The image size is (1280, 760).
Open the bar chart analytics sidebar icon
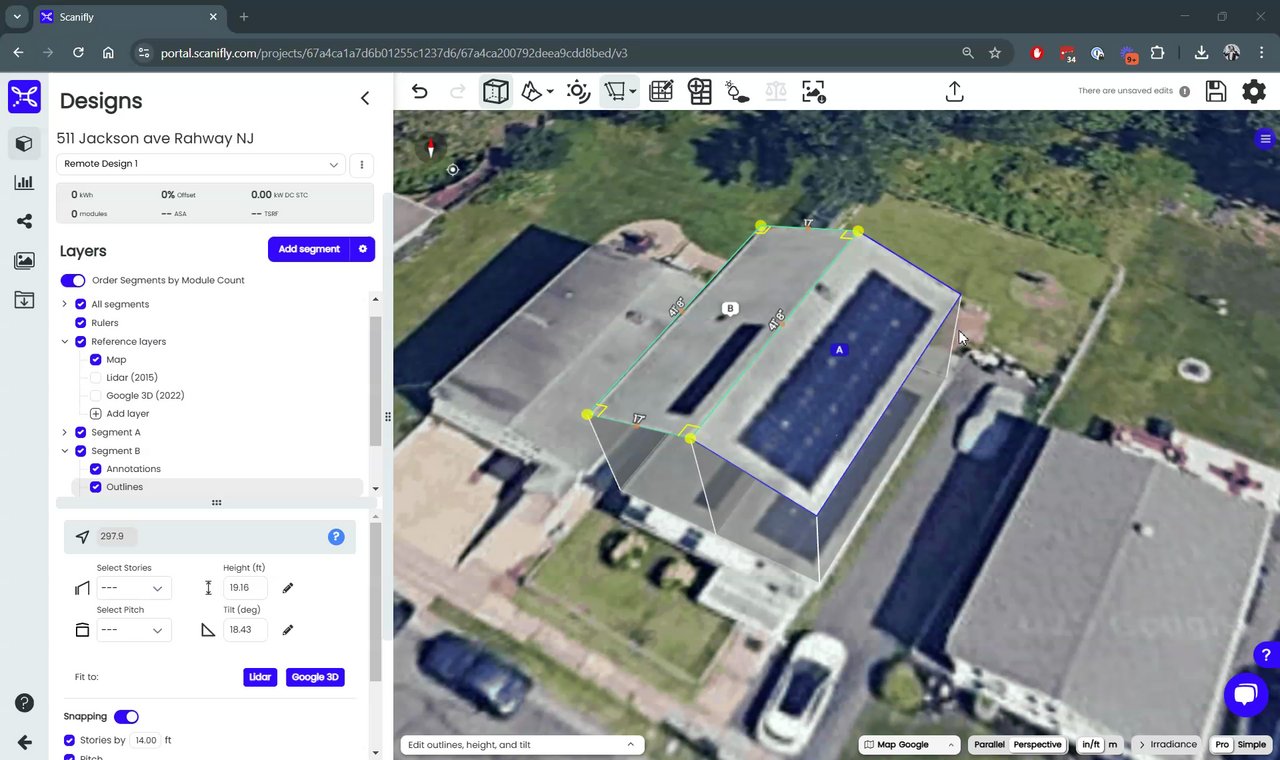(x=24, y=183)
